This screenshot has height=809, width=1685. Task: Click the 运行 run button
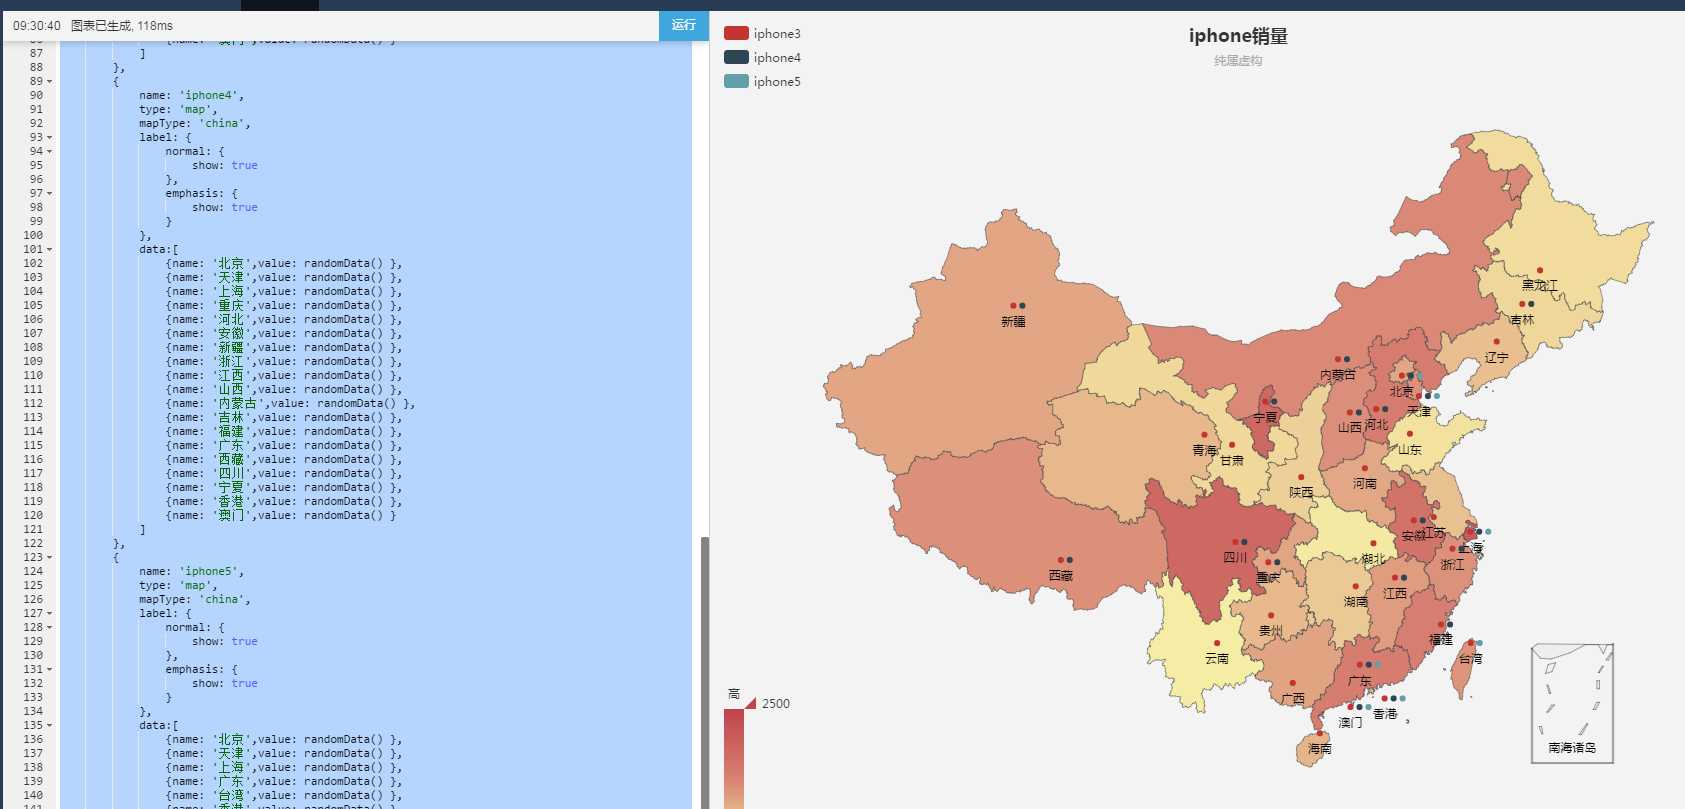pyautogui.click(x=684, y=25)
